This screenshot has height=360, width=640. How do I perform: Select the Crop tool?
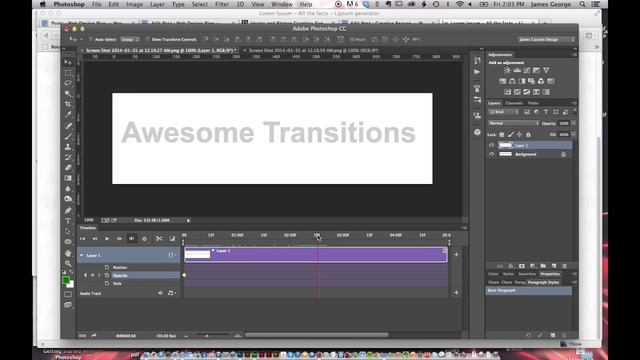click(68, 104)
